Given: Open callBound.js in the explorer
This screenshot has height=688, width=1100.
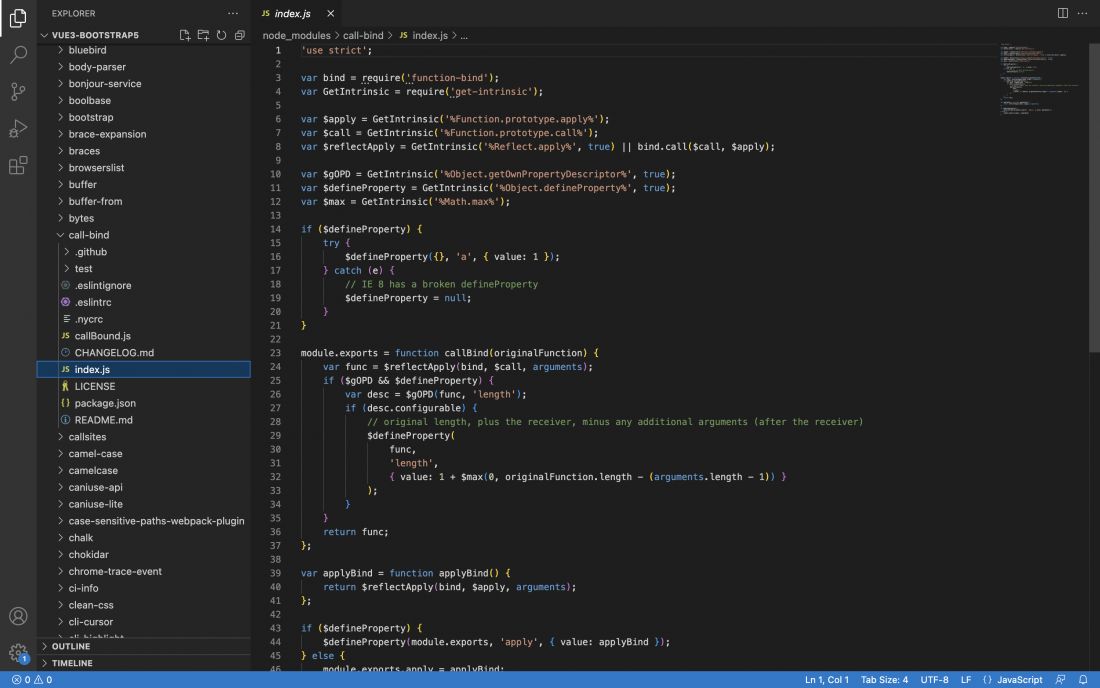Looking at the screenshot, I should point(143,336).
